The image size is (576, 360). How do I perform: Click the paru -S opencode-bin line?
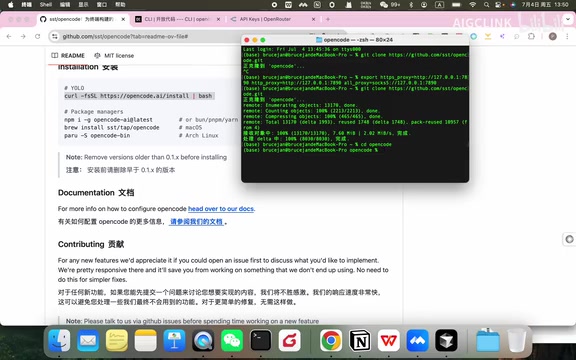tap(97, 135)
